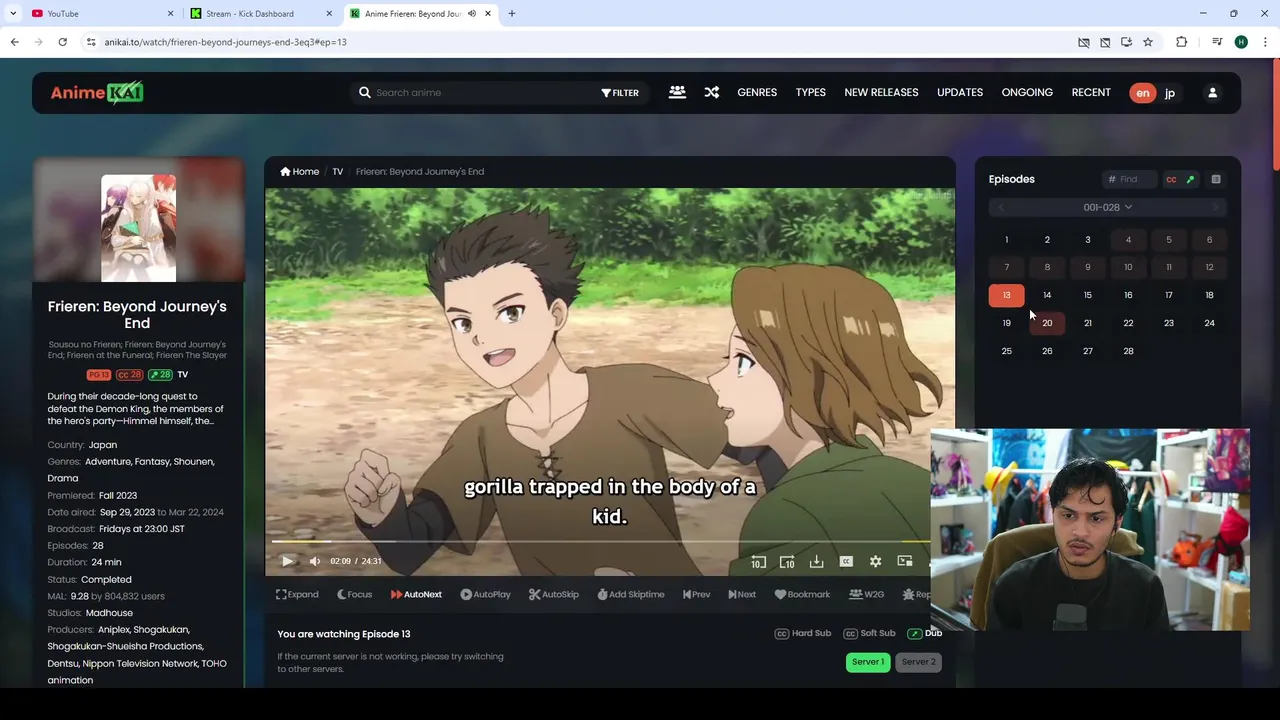The height and width of the screenshot is (720, 1280).
Task: Open video player settings gear
Action: click(875, 562)
